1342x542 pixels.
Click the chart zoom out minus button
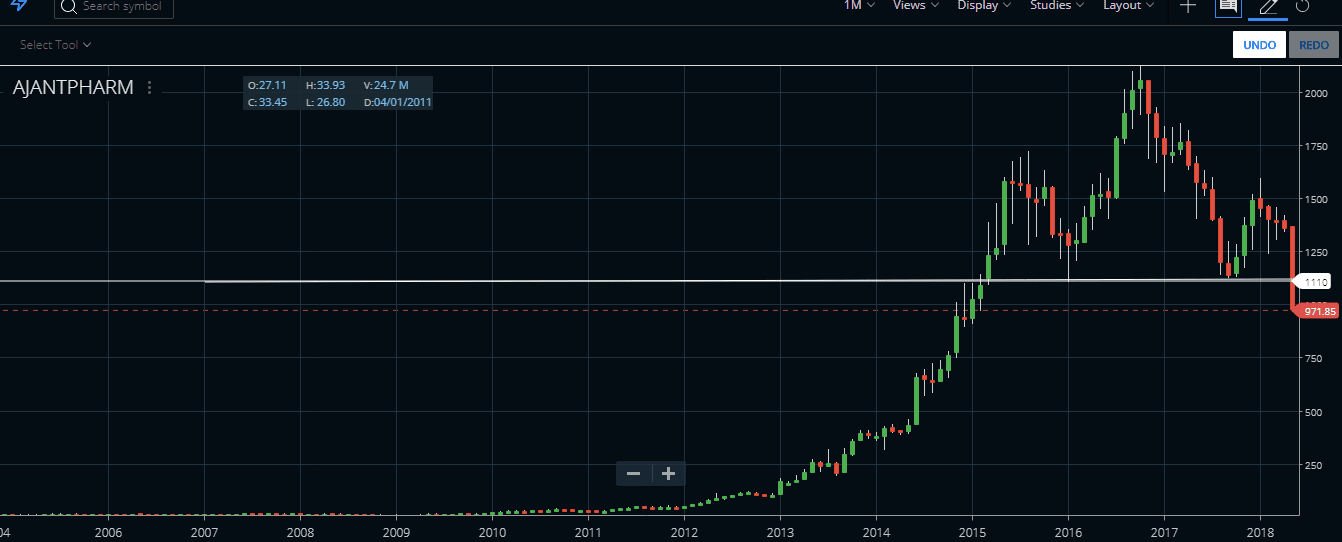click(633, 474)
